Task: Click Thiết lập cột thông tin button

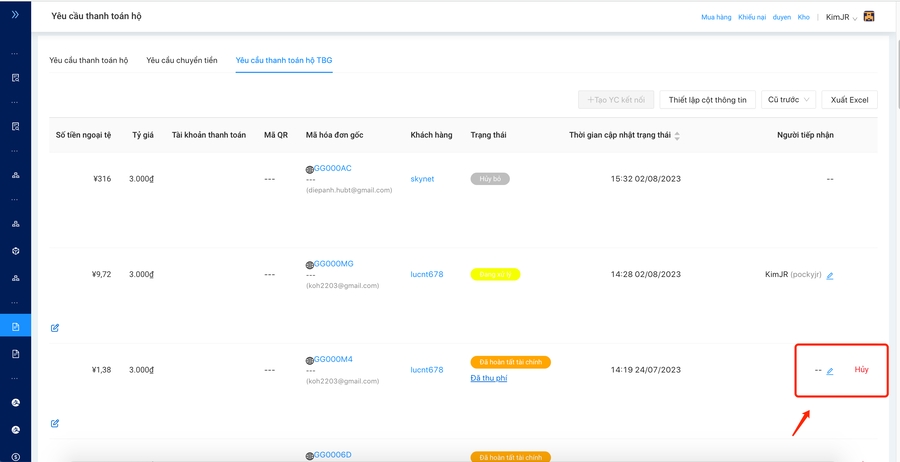Action: pyautogui.click(x=707, y=100)
